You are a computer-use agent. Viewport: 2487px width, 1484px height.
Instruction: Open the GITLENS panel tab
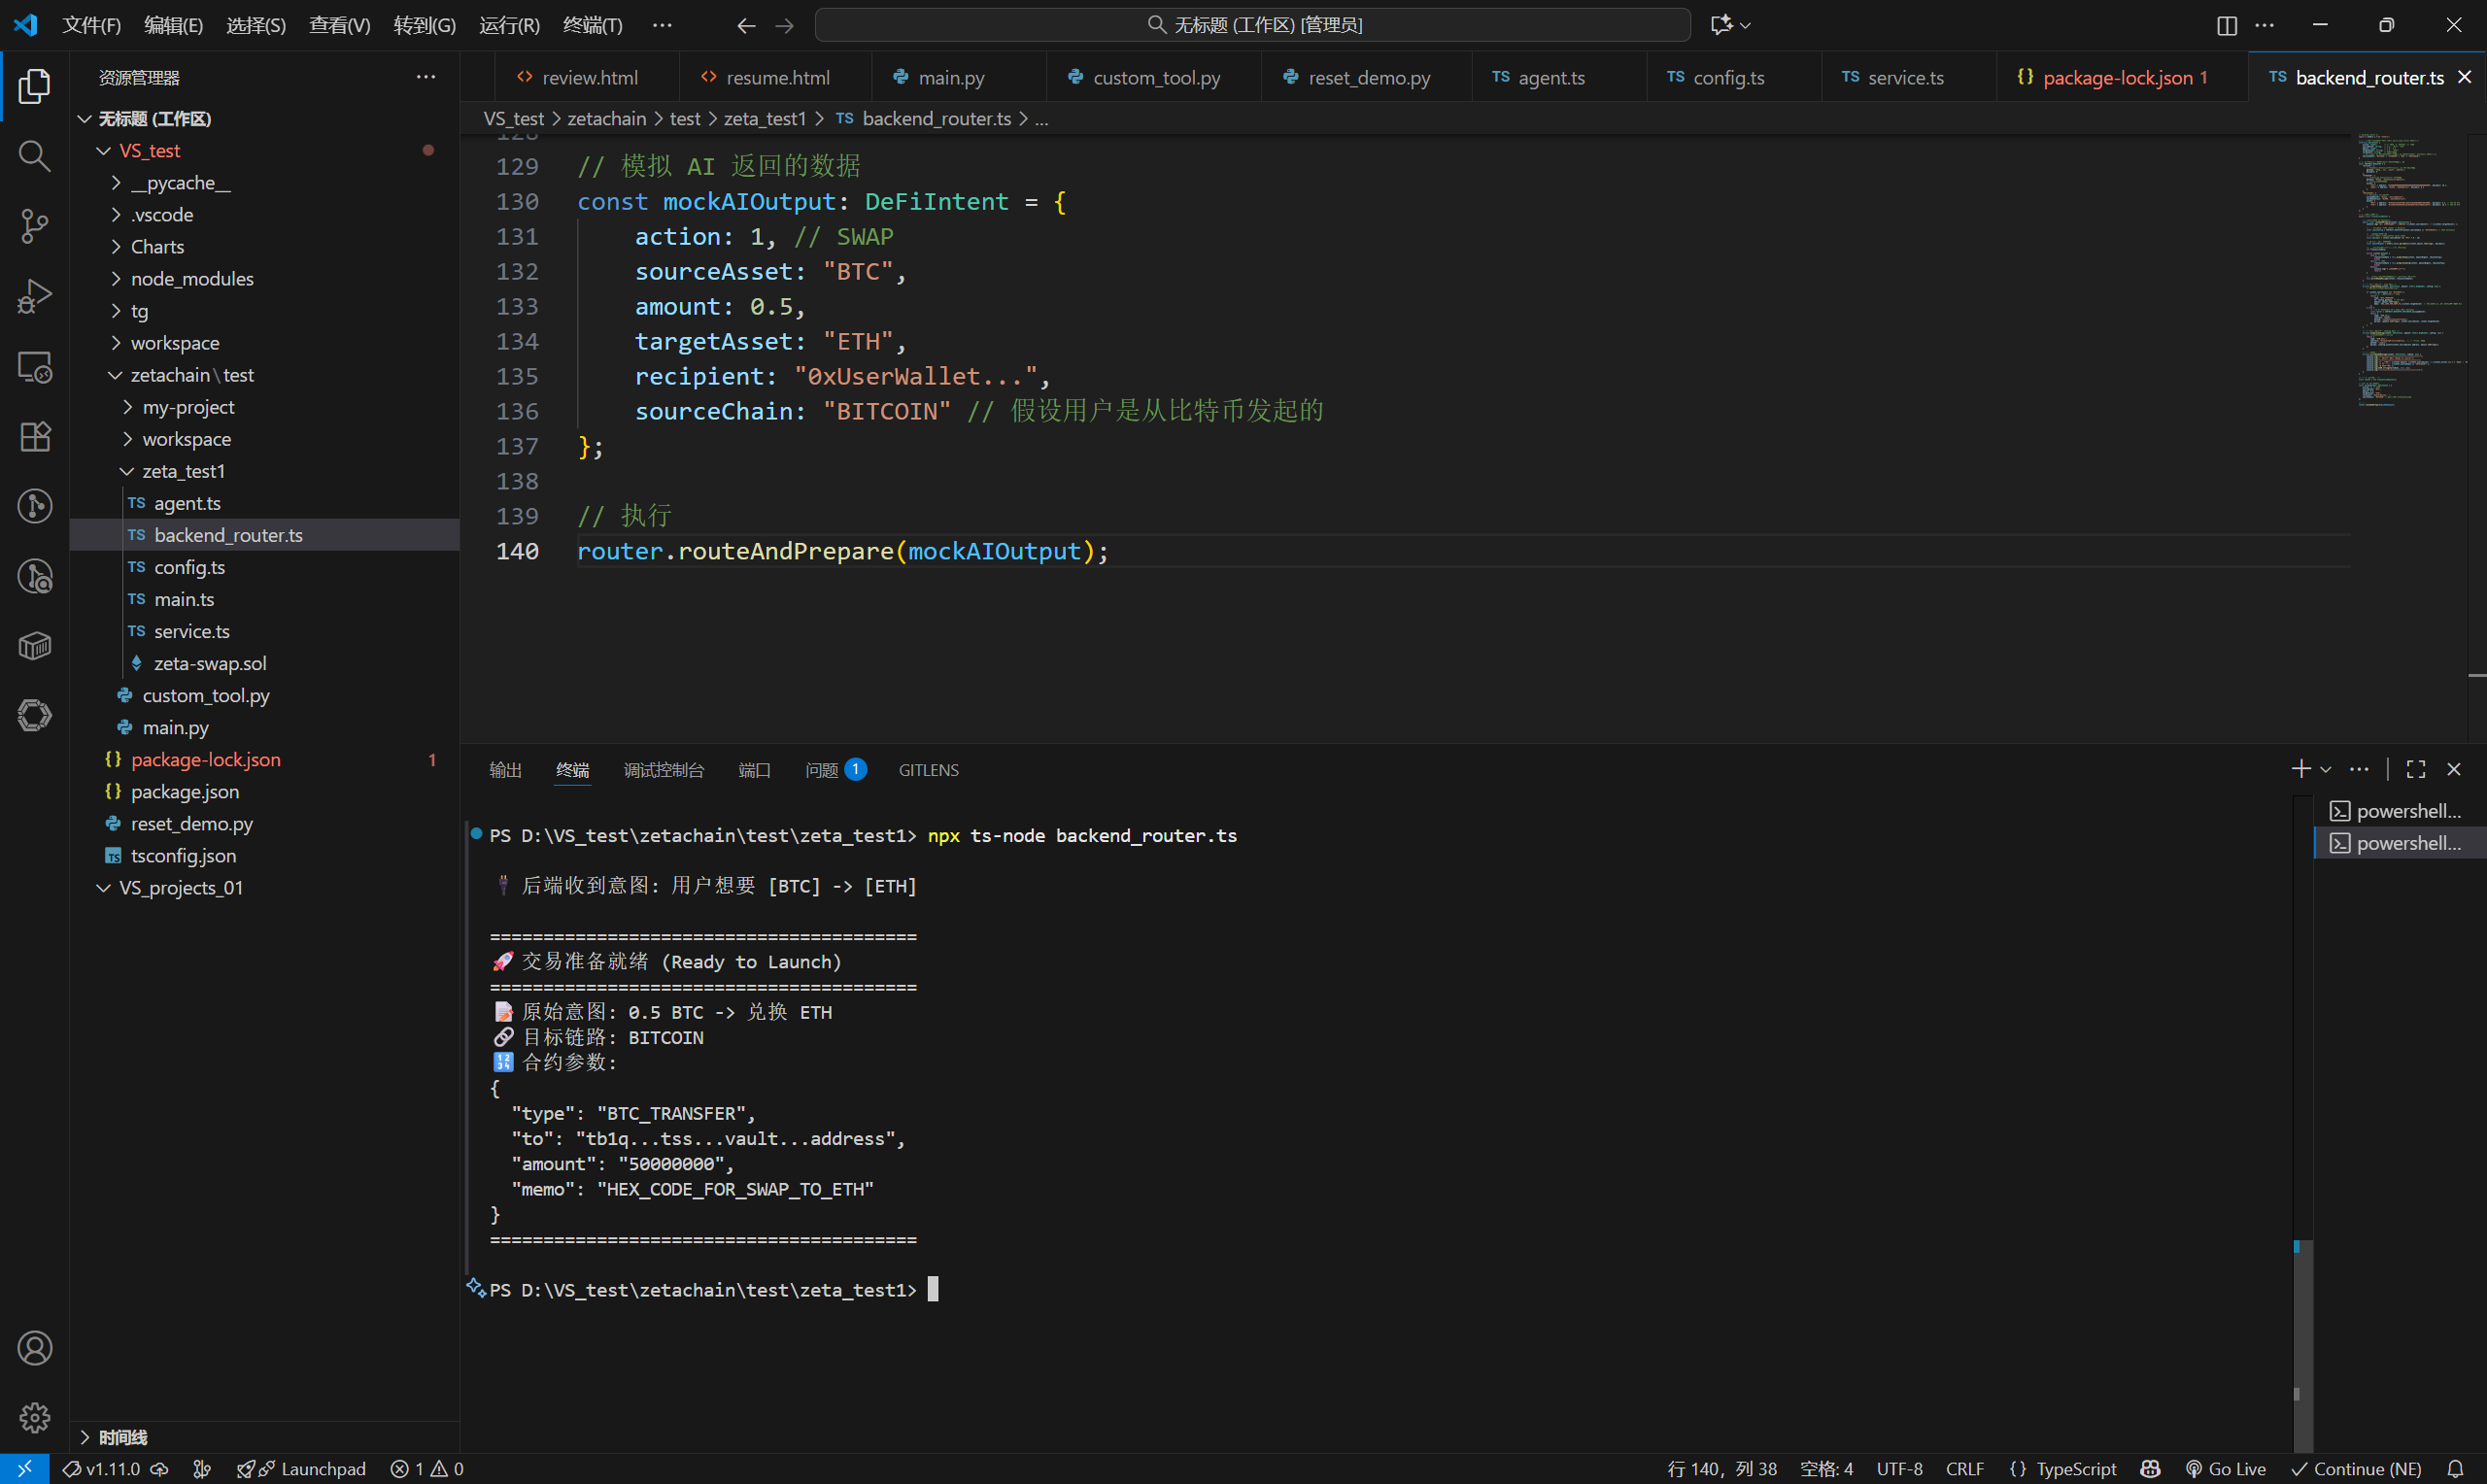[928, 770]
